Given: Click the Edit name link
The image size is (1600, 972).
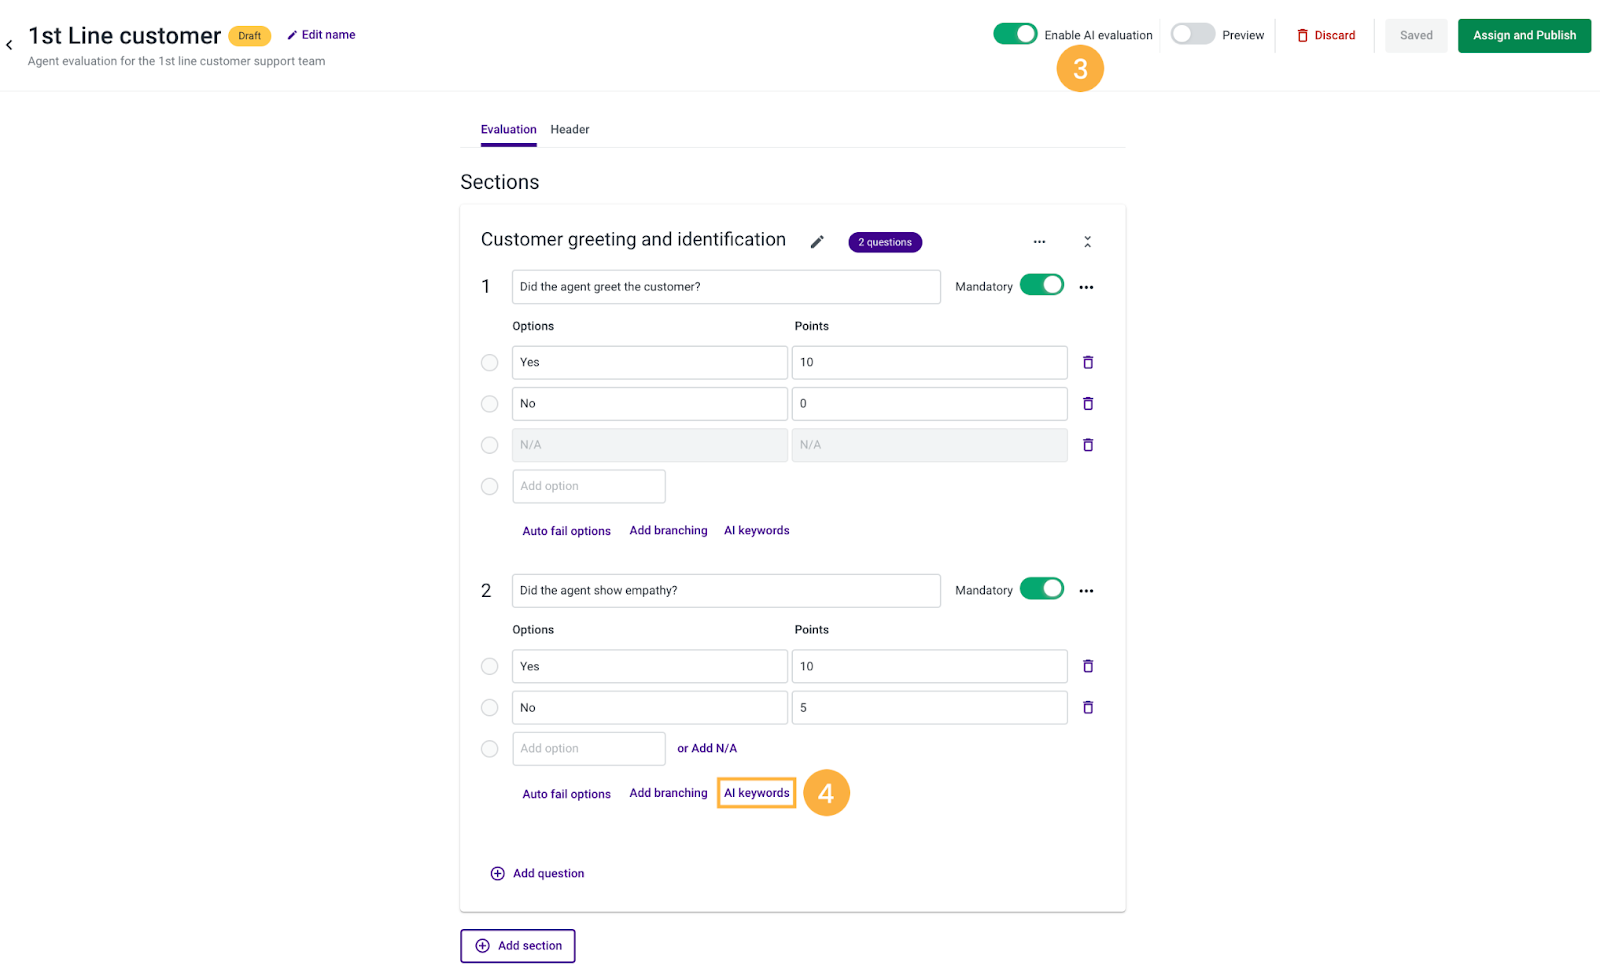Looking at the screenshot, I should click(x=328, y=35).
